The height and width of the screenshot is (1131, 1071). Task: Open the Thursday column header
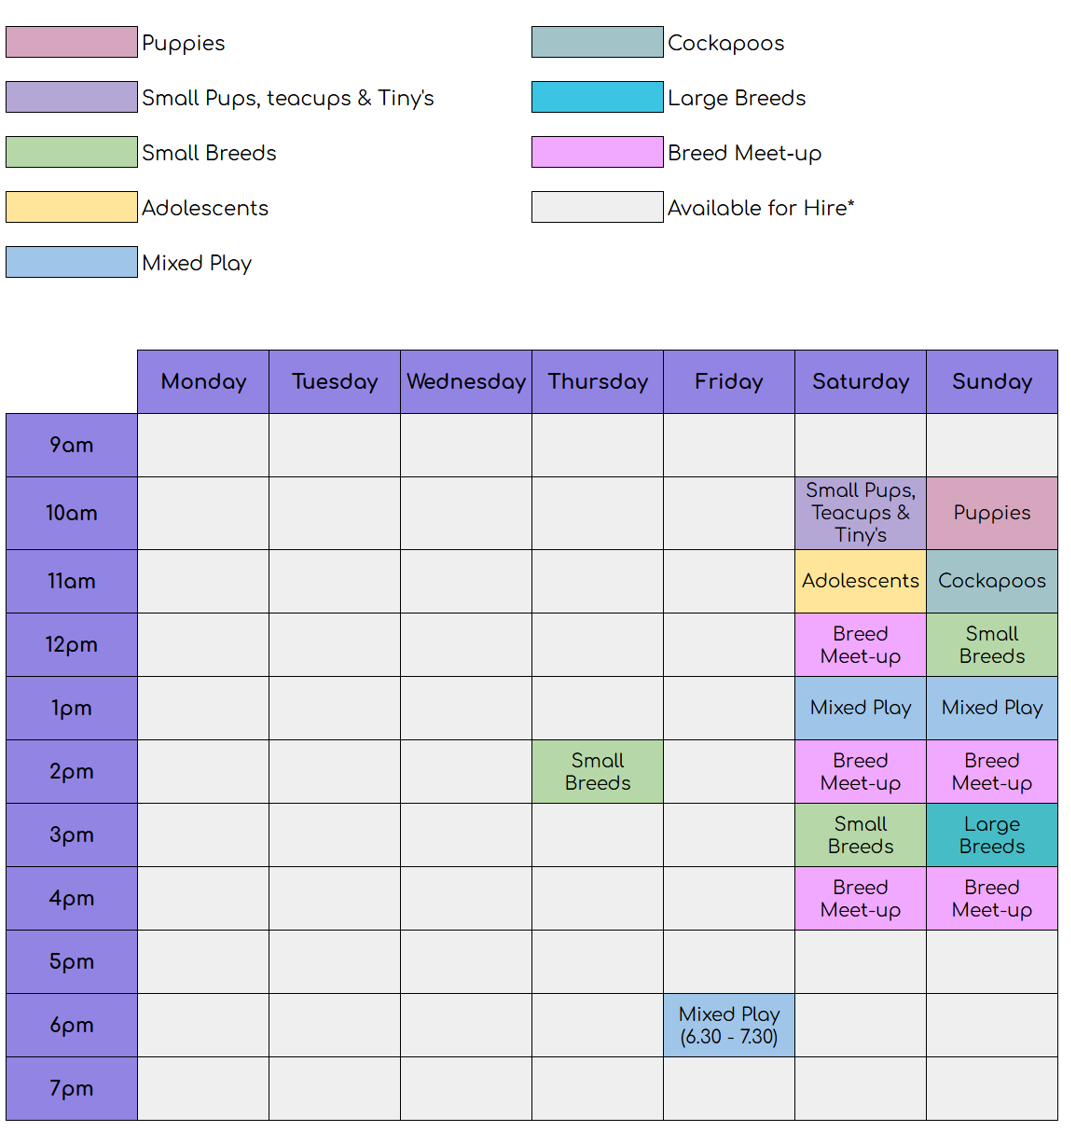598,381
